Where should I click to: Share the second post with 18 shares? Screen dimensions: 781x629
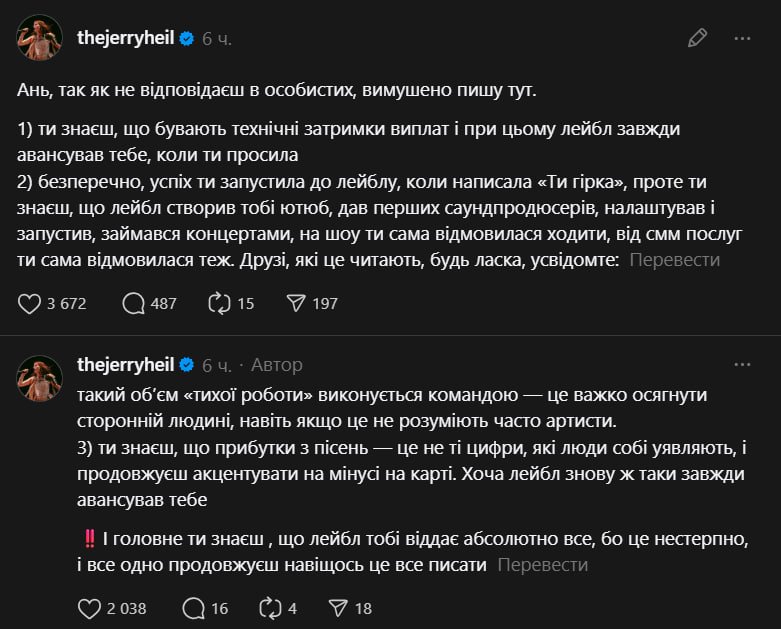(337, 607)
